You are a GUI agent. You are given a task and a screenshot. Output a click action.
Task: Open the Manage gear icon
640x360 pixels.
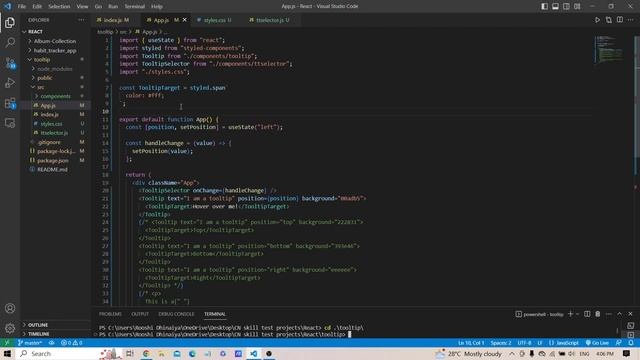(x=10, y=328)
